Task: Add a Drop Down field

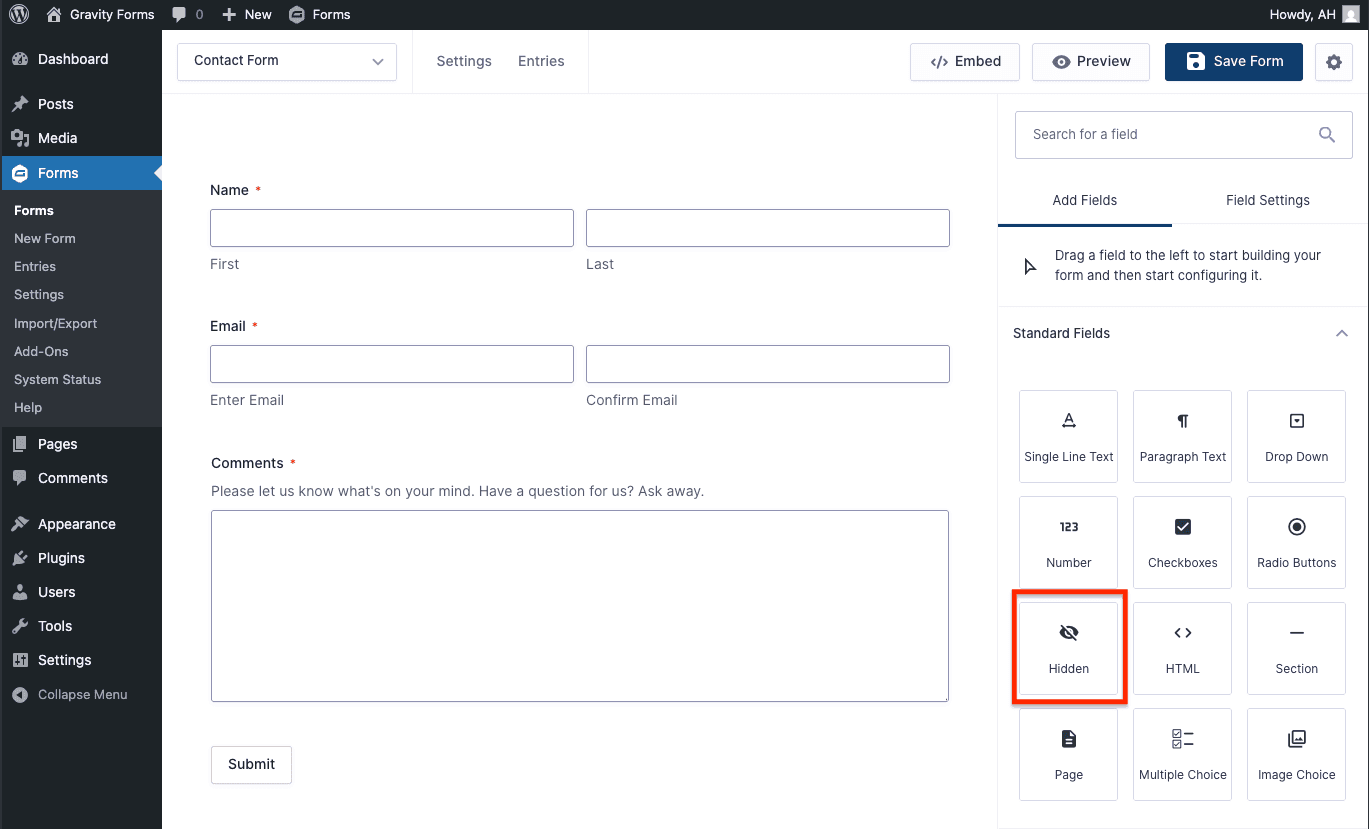Action: point(1296,436)
